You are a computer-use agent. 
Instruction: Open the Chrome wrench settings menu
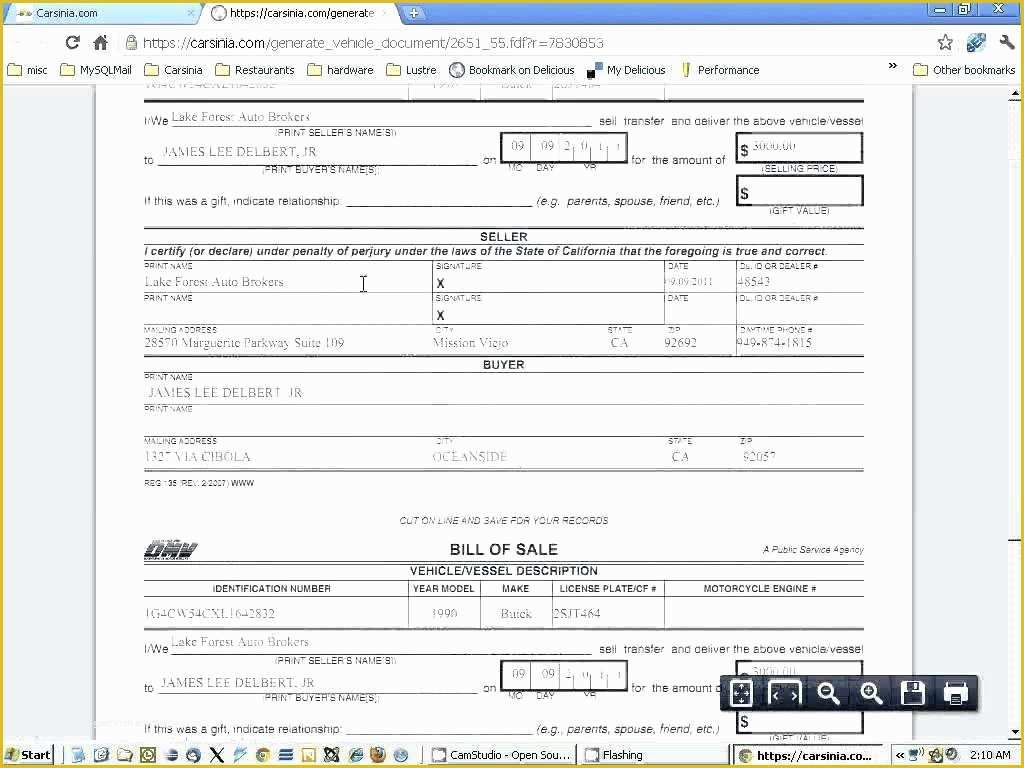pos(1006,43)
